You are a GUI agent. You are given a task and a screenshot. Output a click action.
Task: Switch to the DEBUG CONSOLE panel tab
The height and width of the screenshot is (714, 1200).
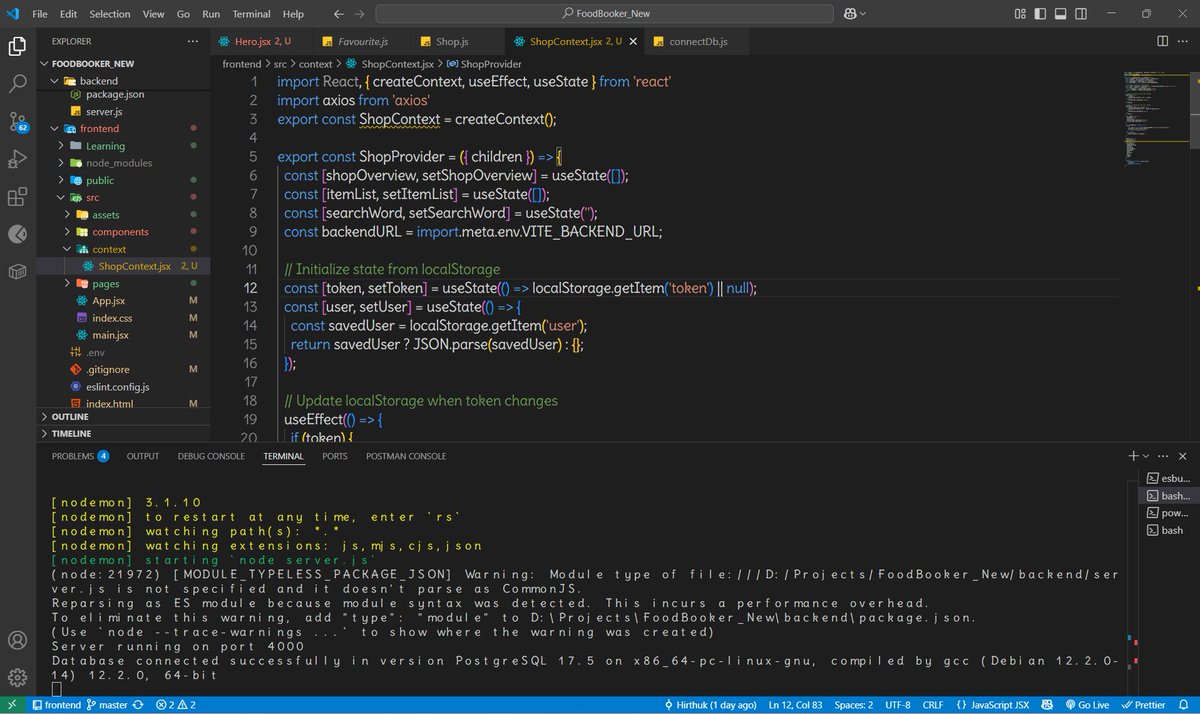click(x=211, y=456)
